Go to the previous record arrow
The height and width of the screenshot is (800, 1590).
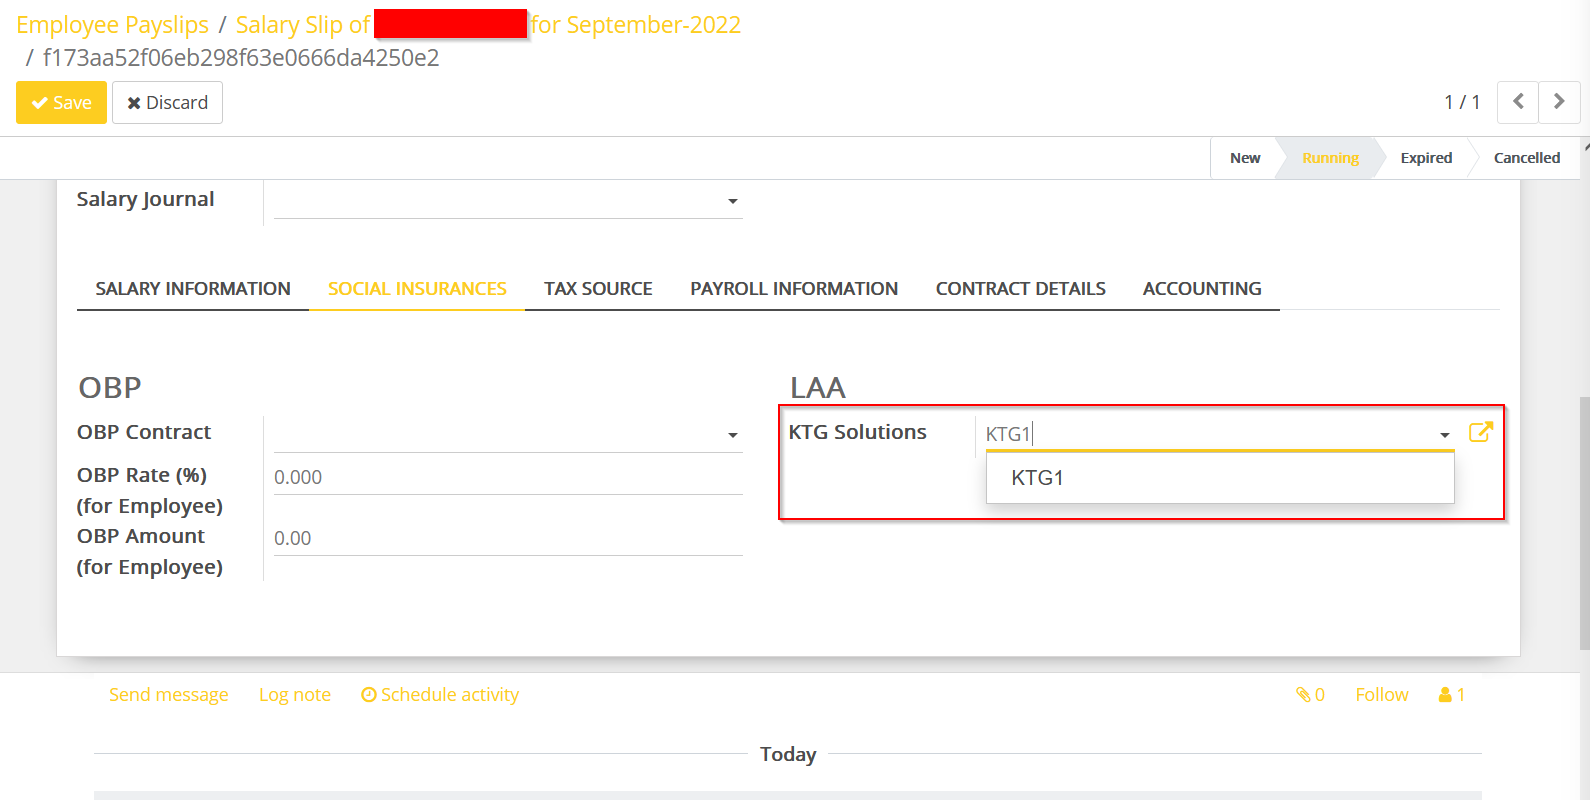pos(1518,102)
